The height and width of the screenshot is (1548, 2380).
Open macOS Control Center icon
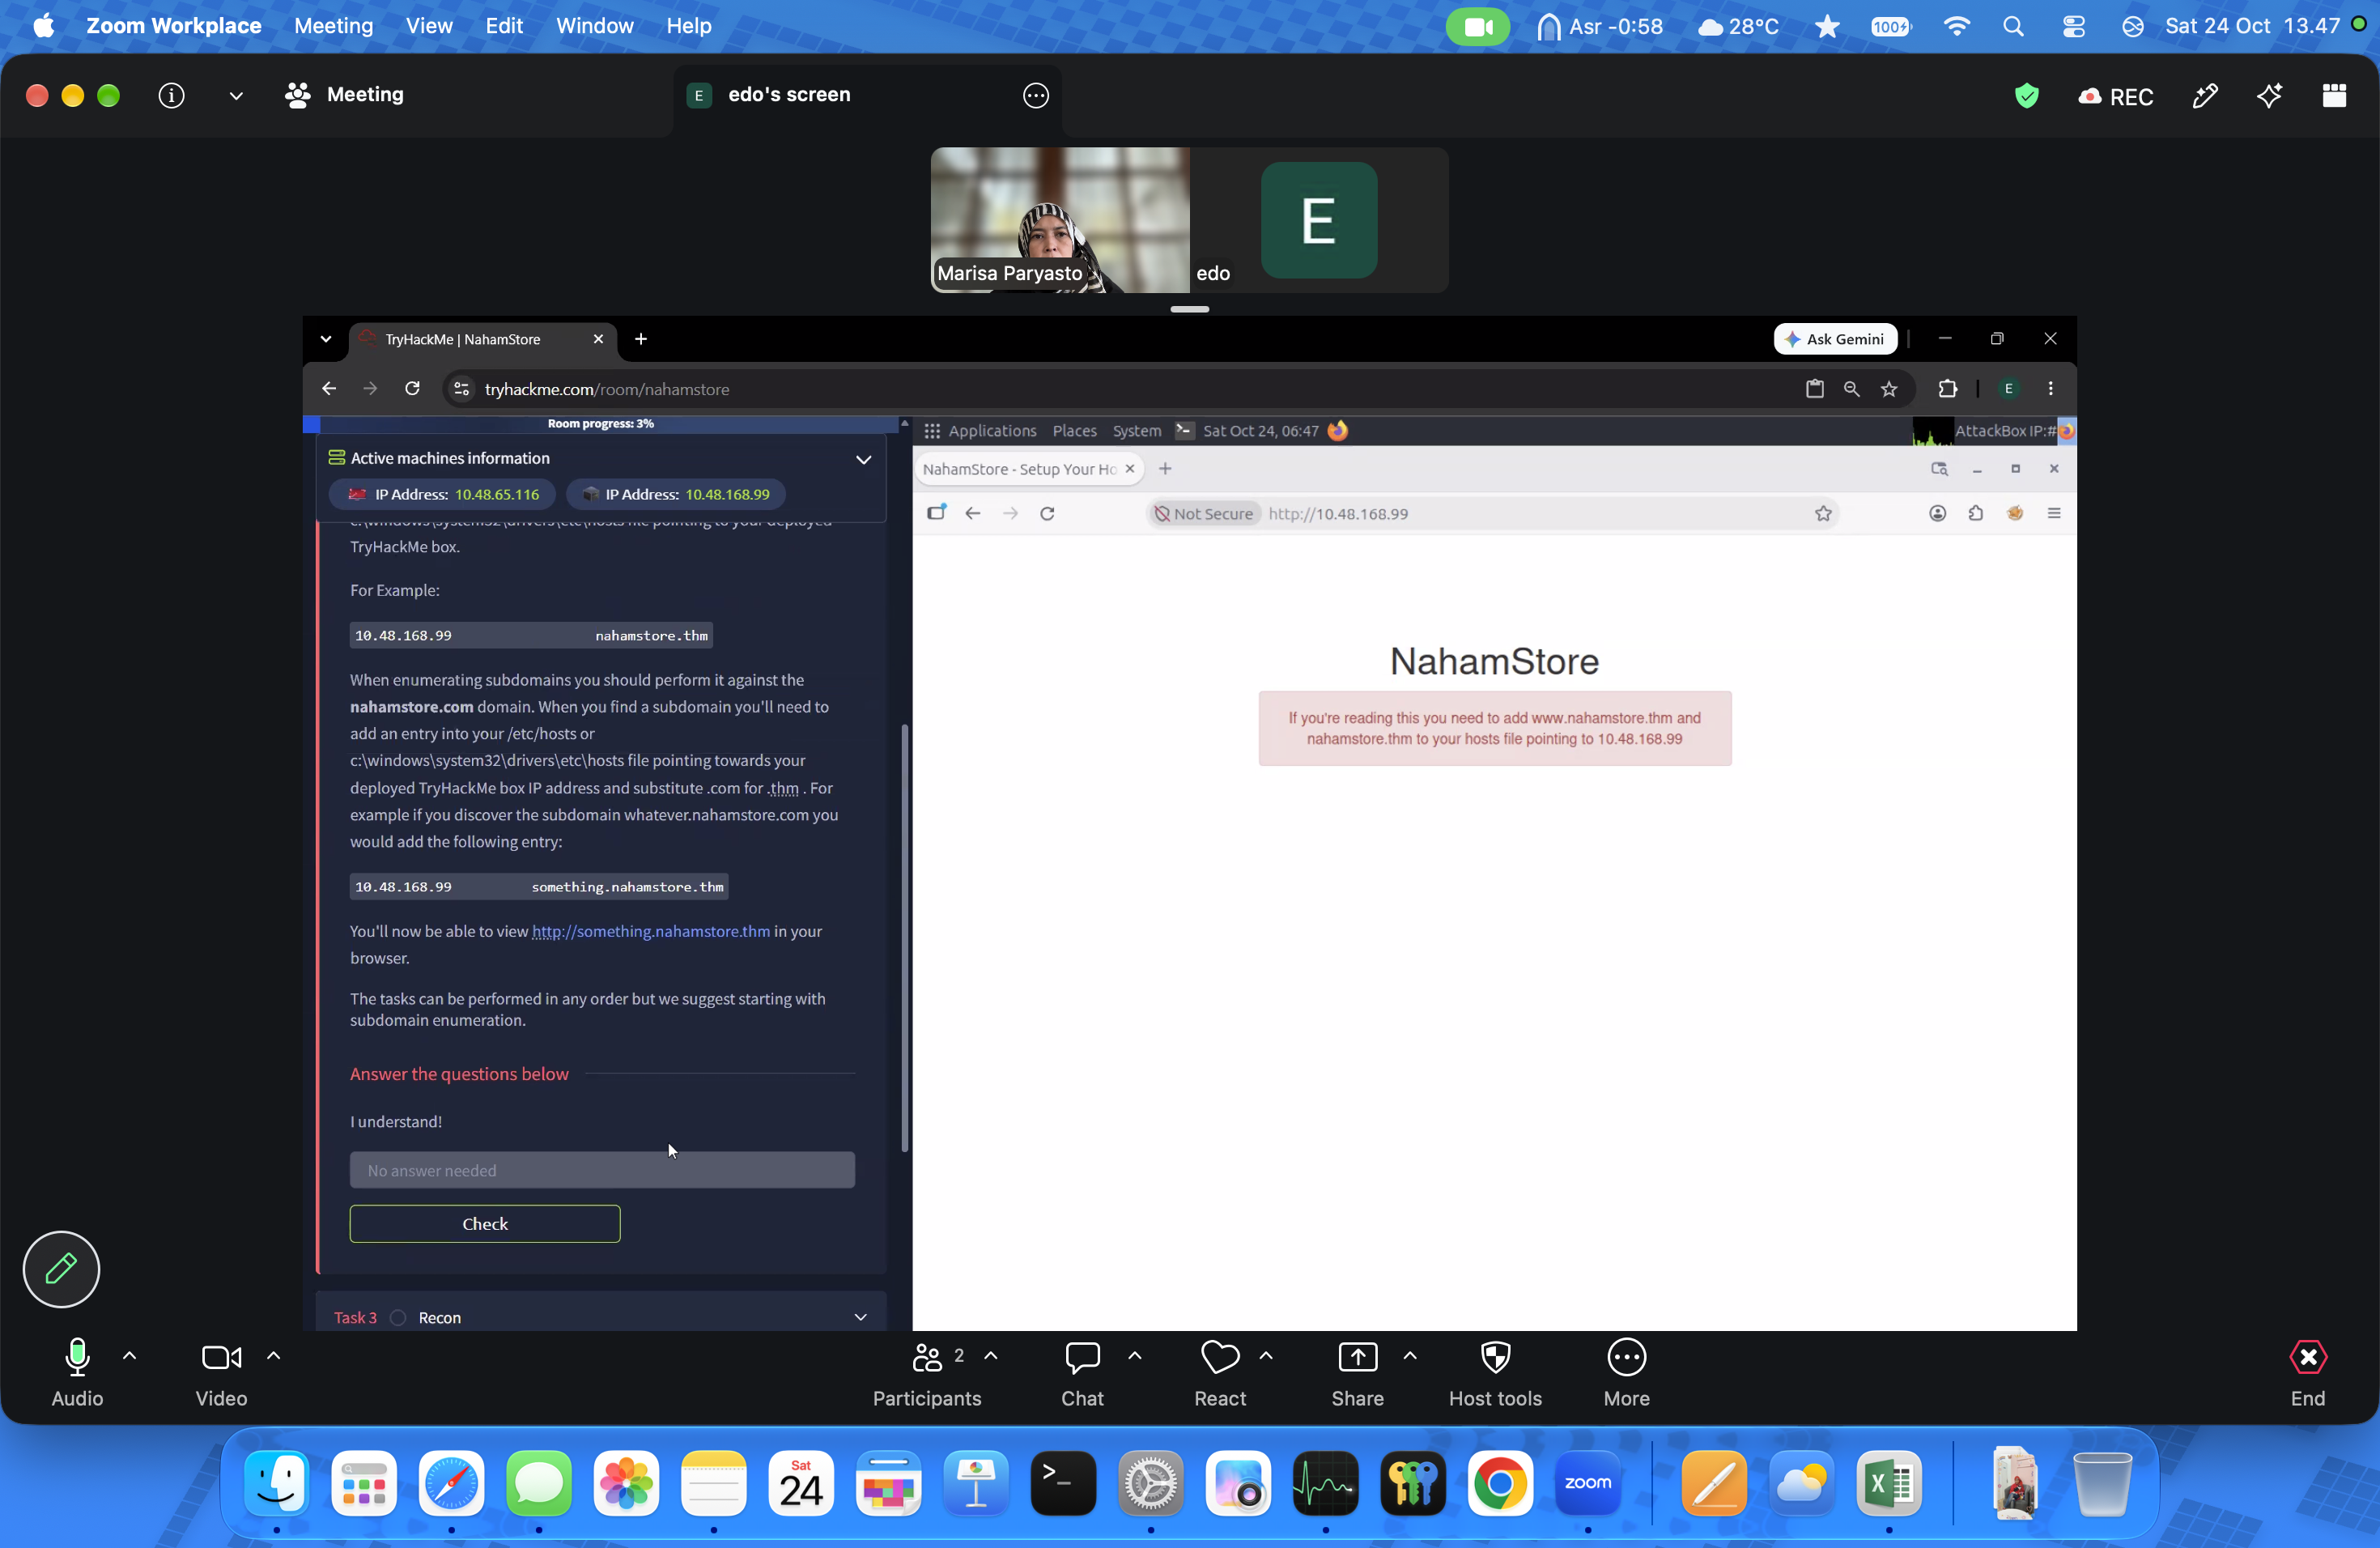(x=2073, y=26)
